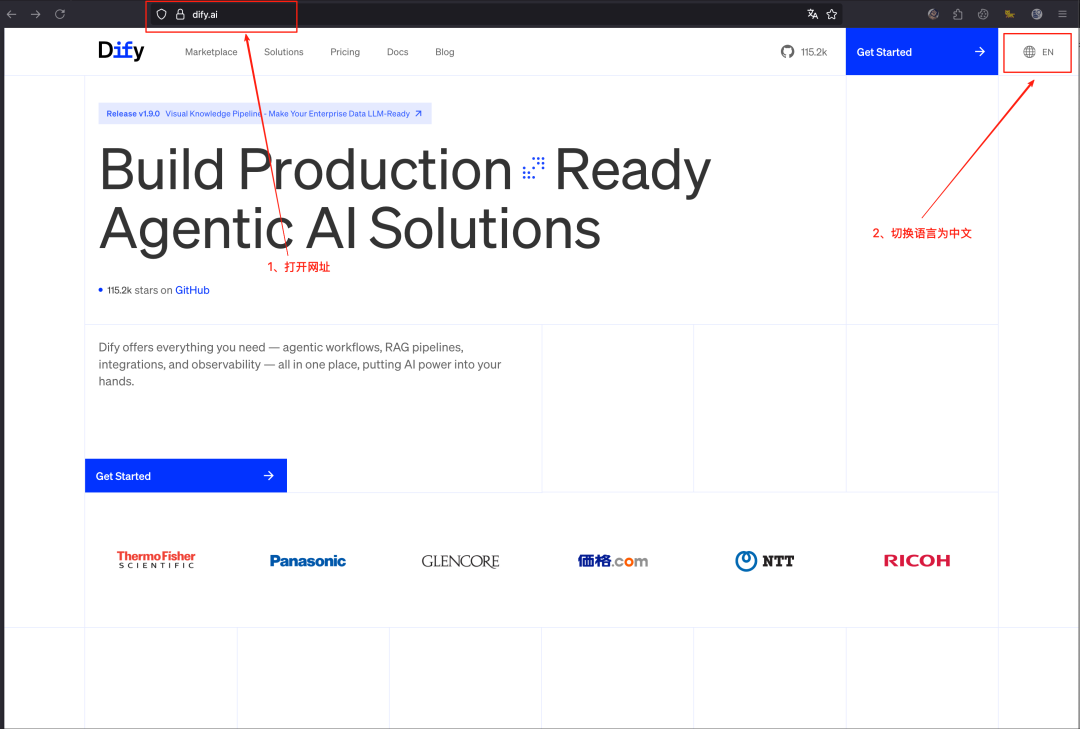
Task: Click the shield tracking protection icon
Action: [161, 14]
